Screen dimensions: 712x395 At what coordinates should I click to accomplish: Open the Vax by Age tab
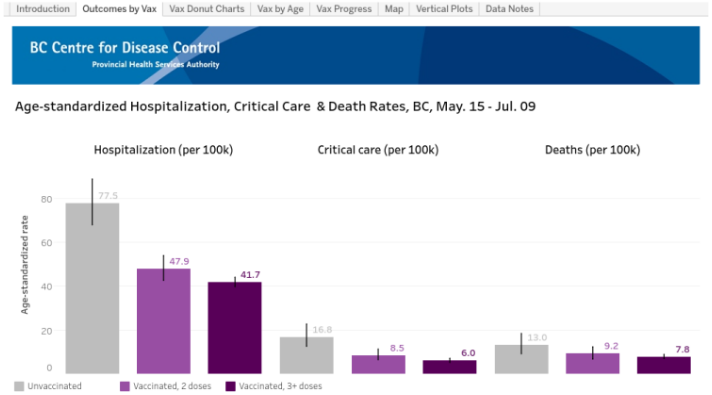click(x=280, y=9)
